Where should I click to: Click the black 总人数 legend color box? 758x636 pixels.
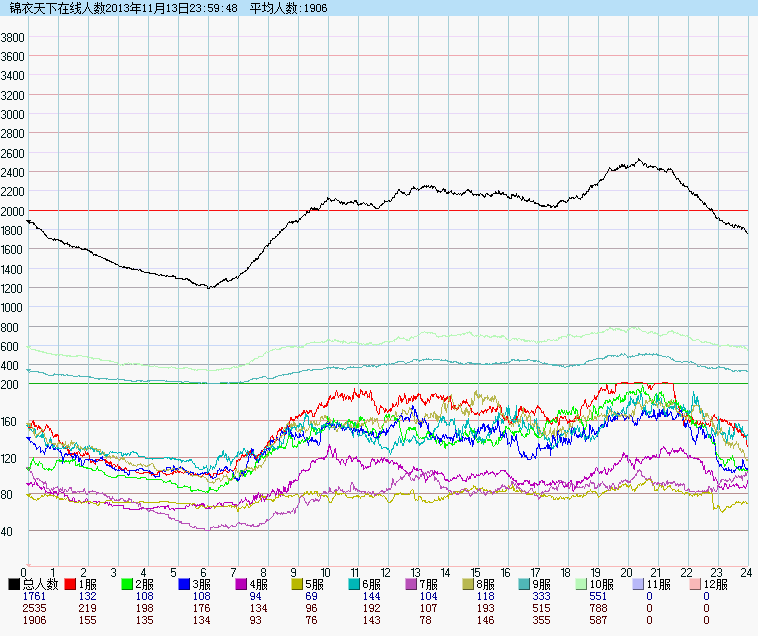14,584
